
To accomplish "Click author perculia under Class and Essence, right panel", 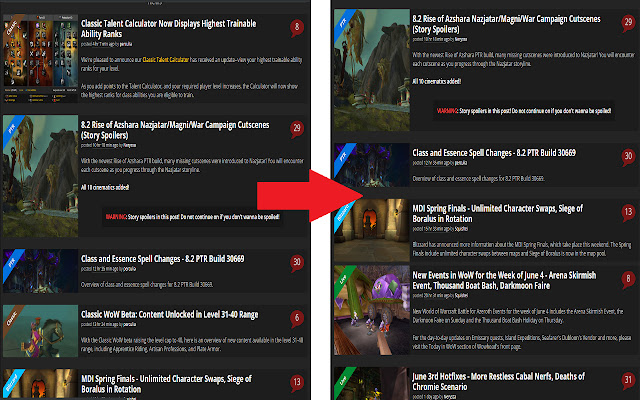I will pyautogui.click(x=461, y=163).
